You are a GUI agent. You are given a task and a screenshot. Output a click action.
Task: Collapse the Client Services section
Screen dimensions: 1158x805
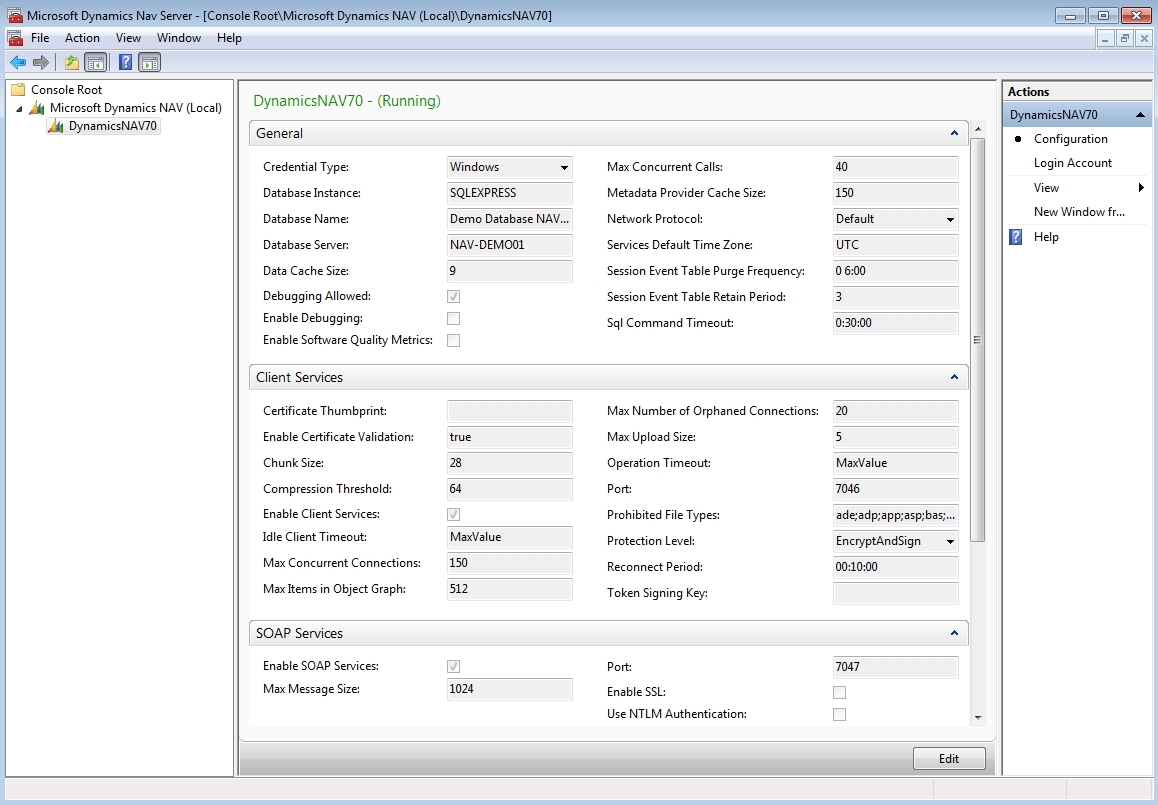coord(954,377)
